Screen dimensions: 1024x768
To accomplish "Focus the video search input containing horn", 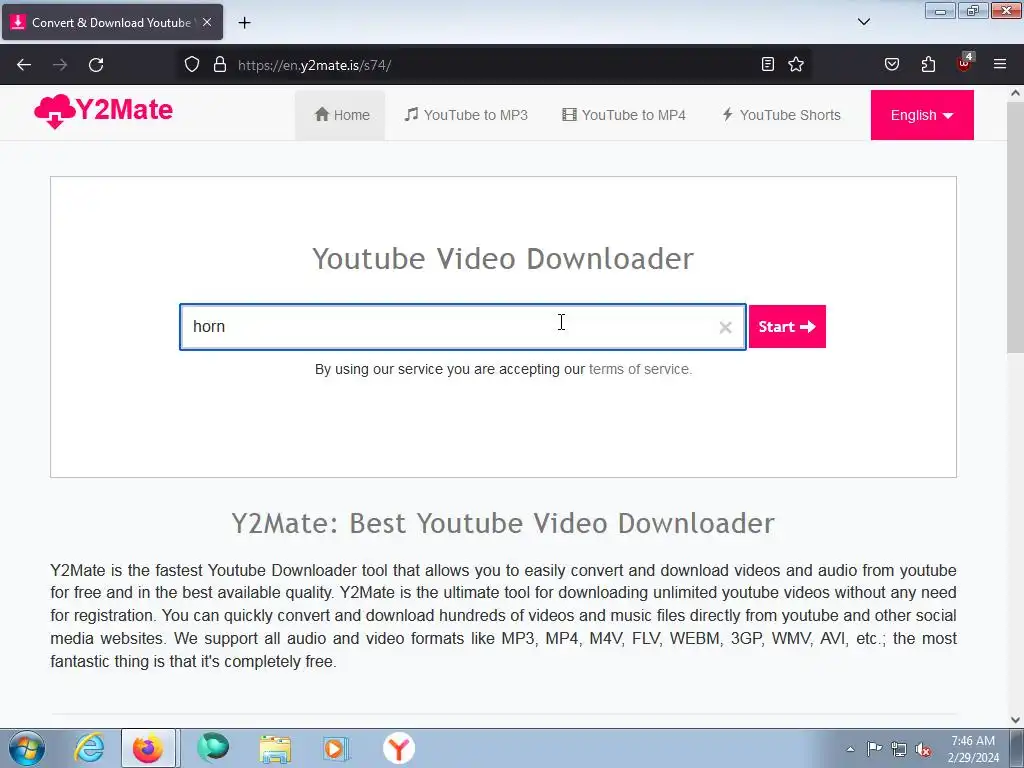I will pos(463,327).
